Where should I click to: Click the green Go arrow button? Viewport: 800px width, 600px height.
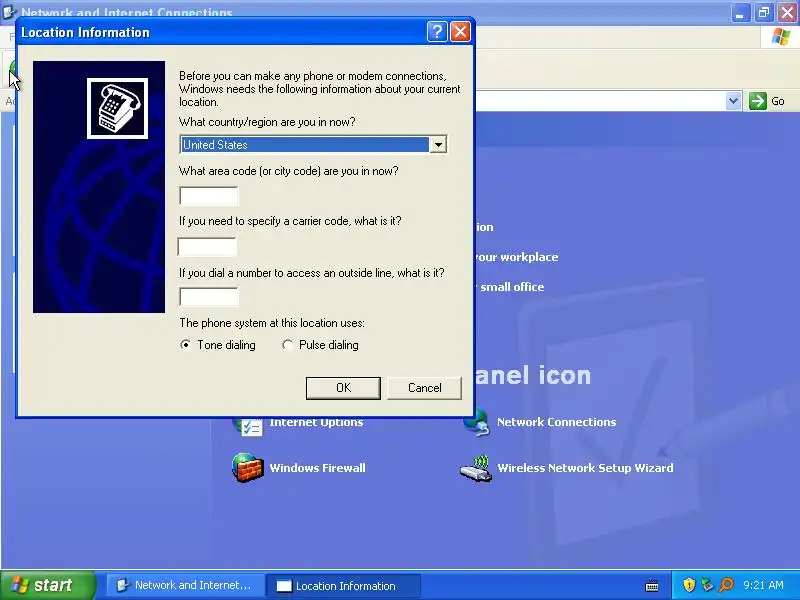click(x=758, y=101)
